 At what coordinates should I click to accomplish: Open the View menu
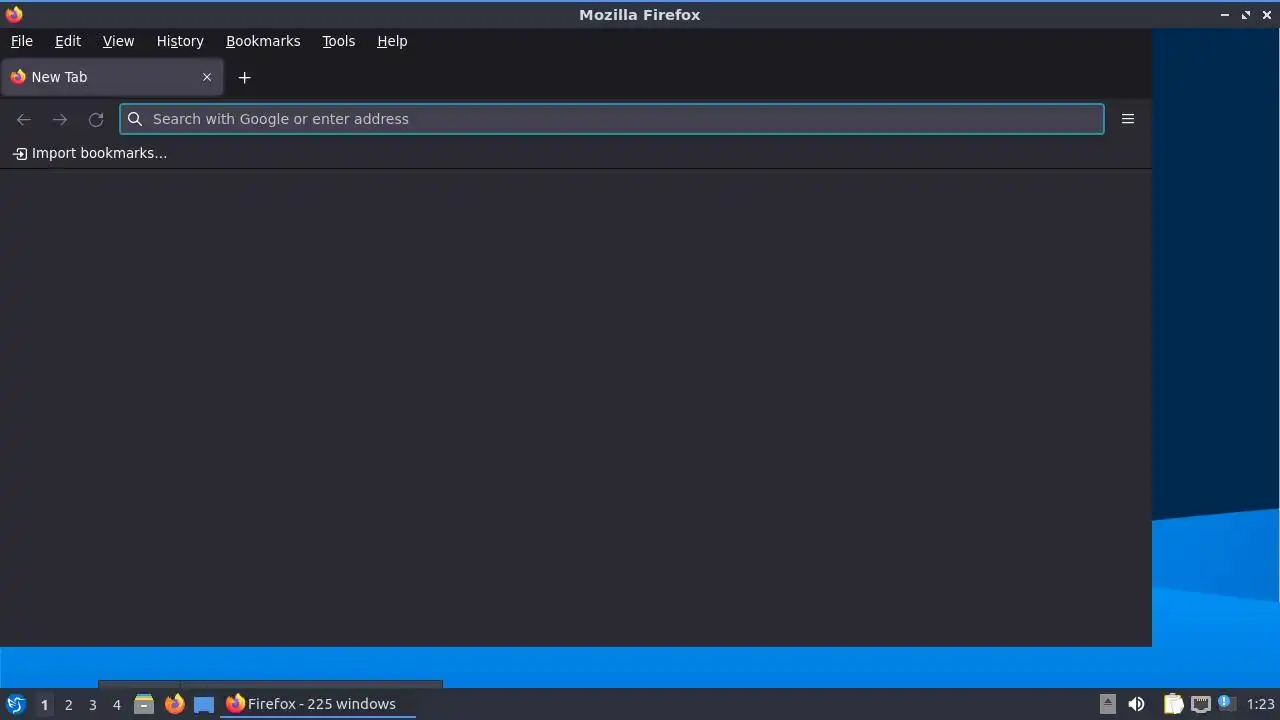click(118, 41)
